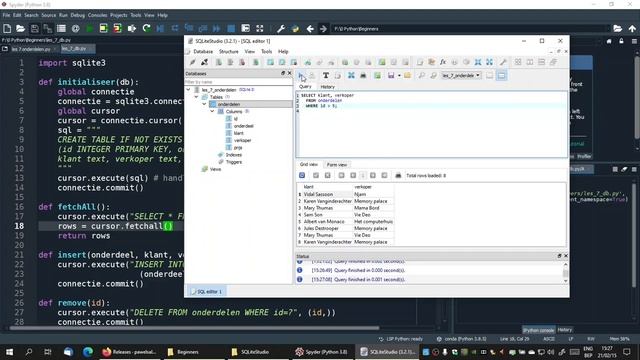This screenshot has height=360, width=640.
Task: Click Spyder's Python path manager icon
Action: (x=296, y=29)
